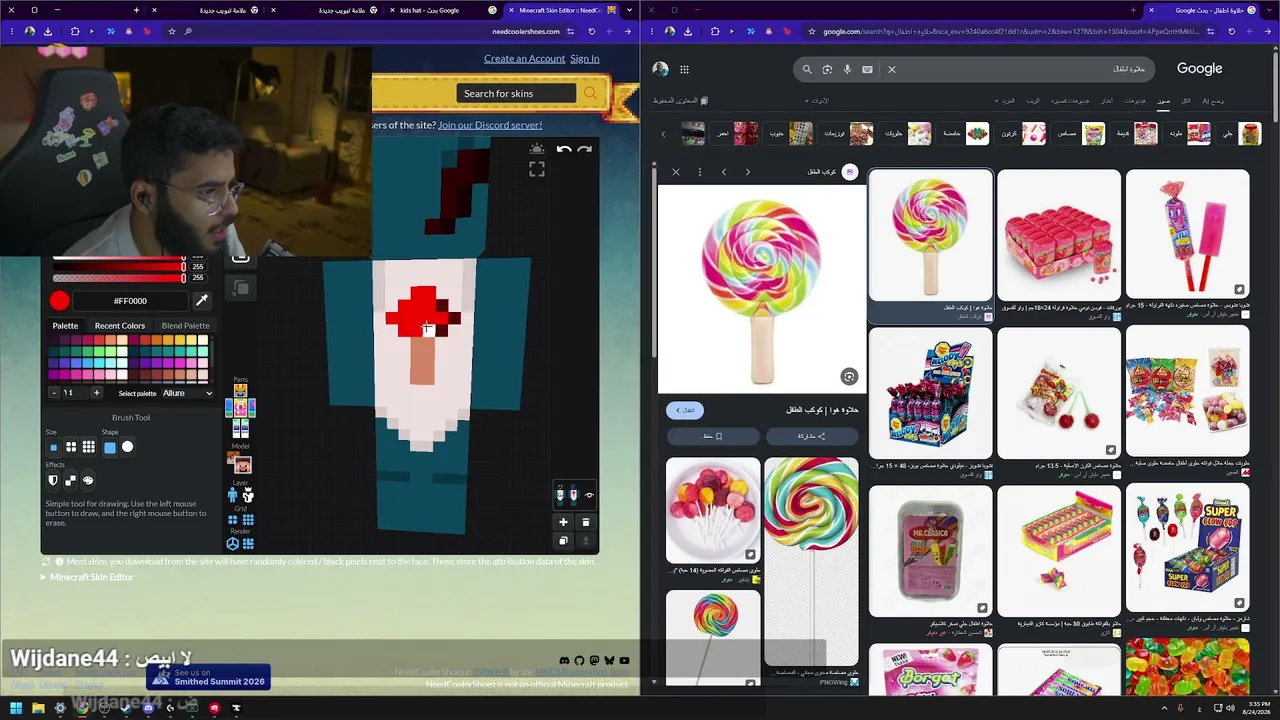Toggle the base body layer

[233, 496]
